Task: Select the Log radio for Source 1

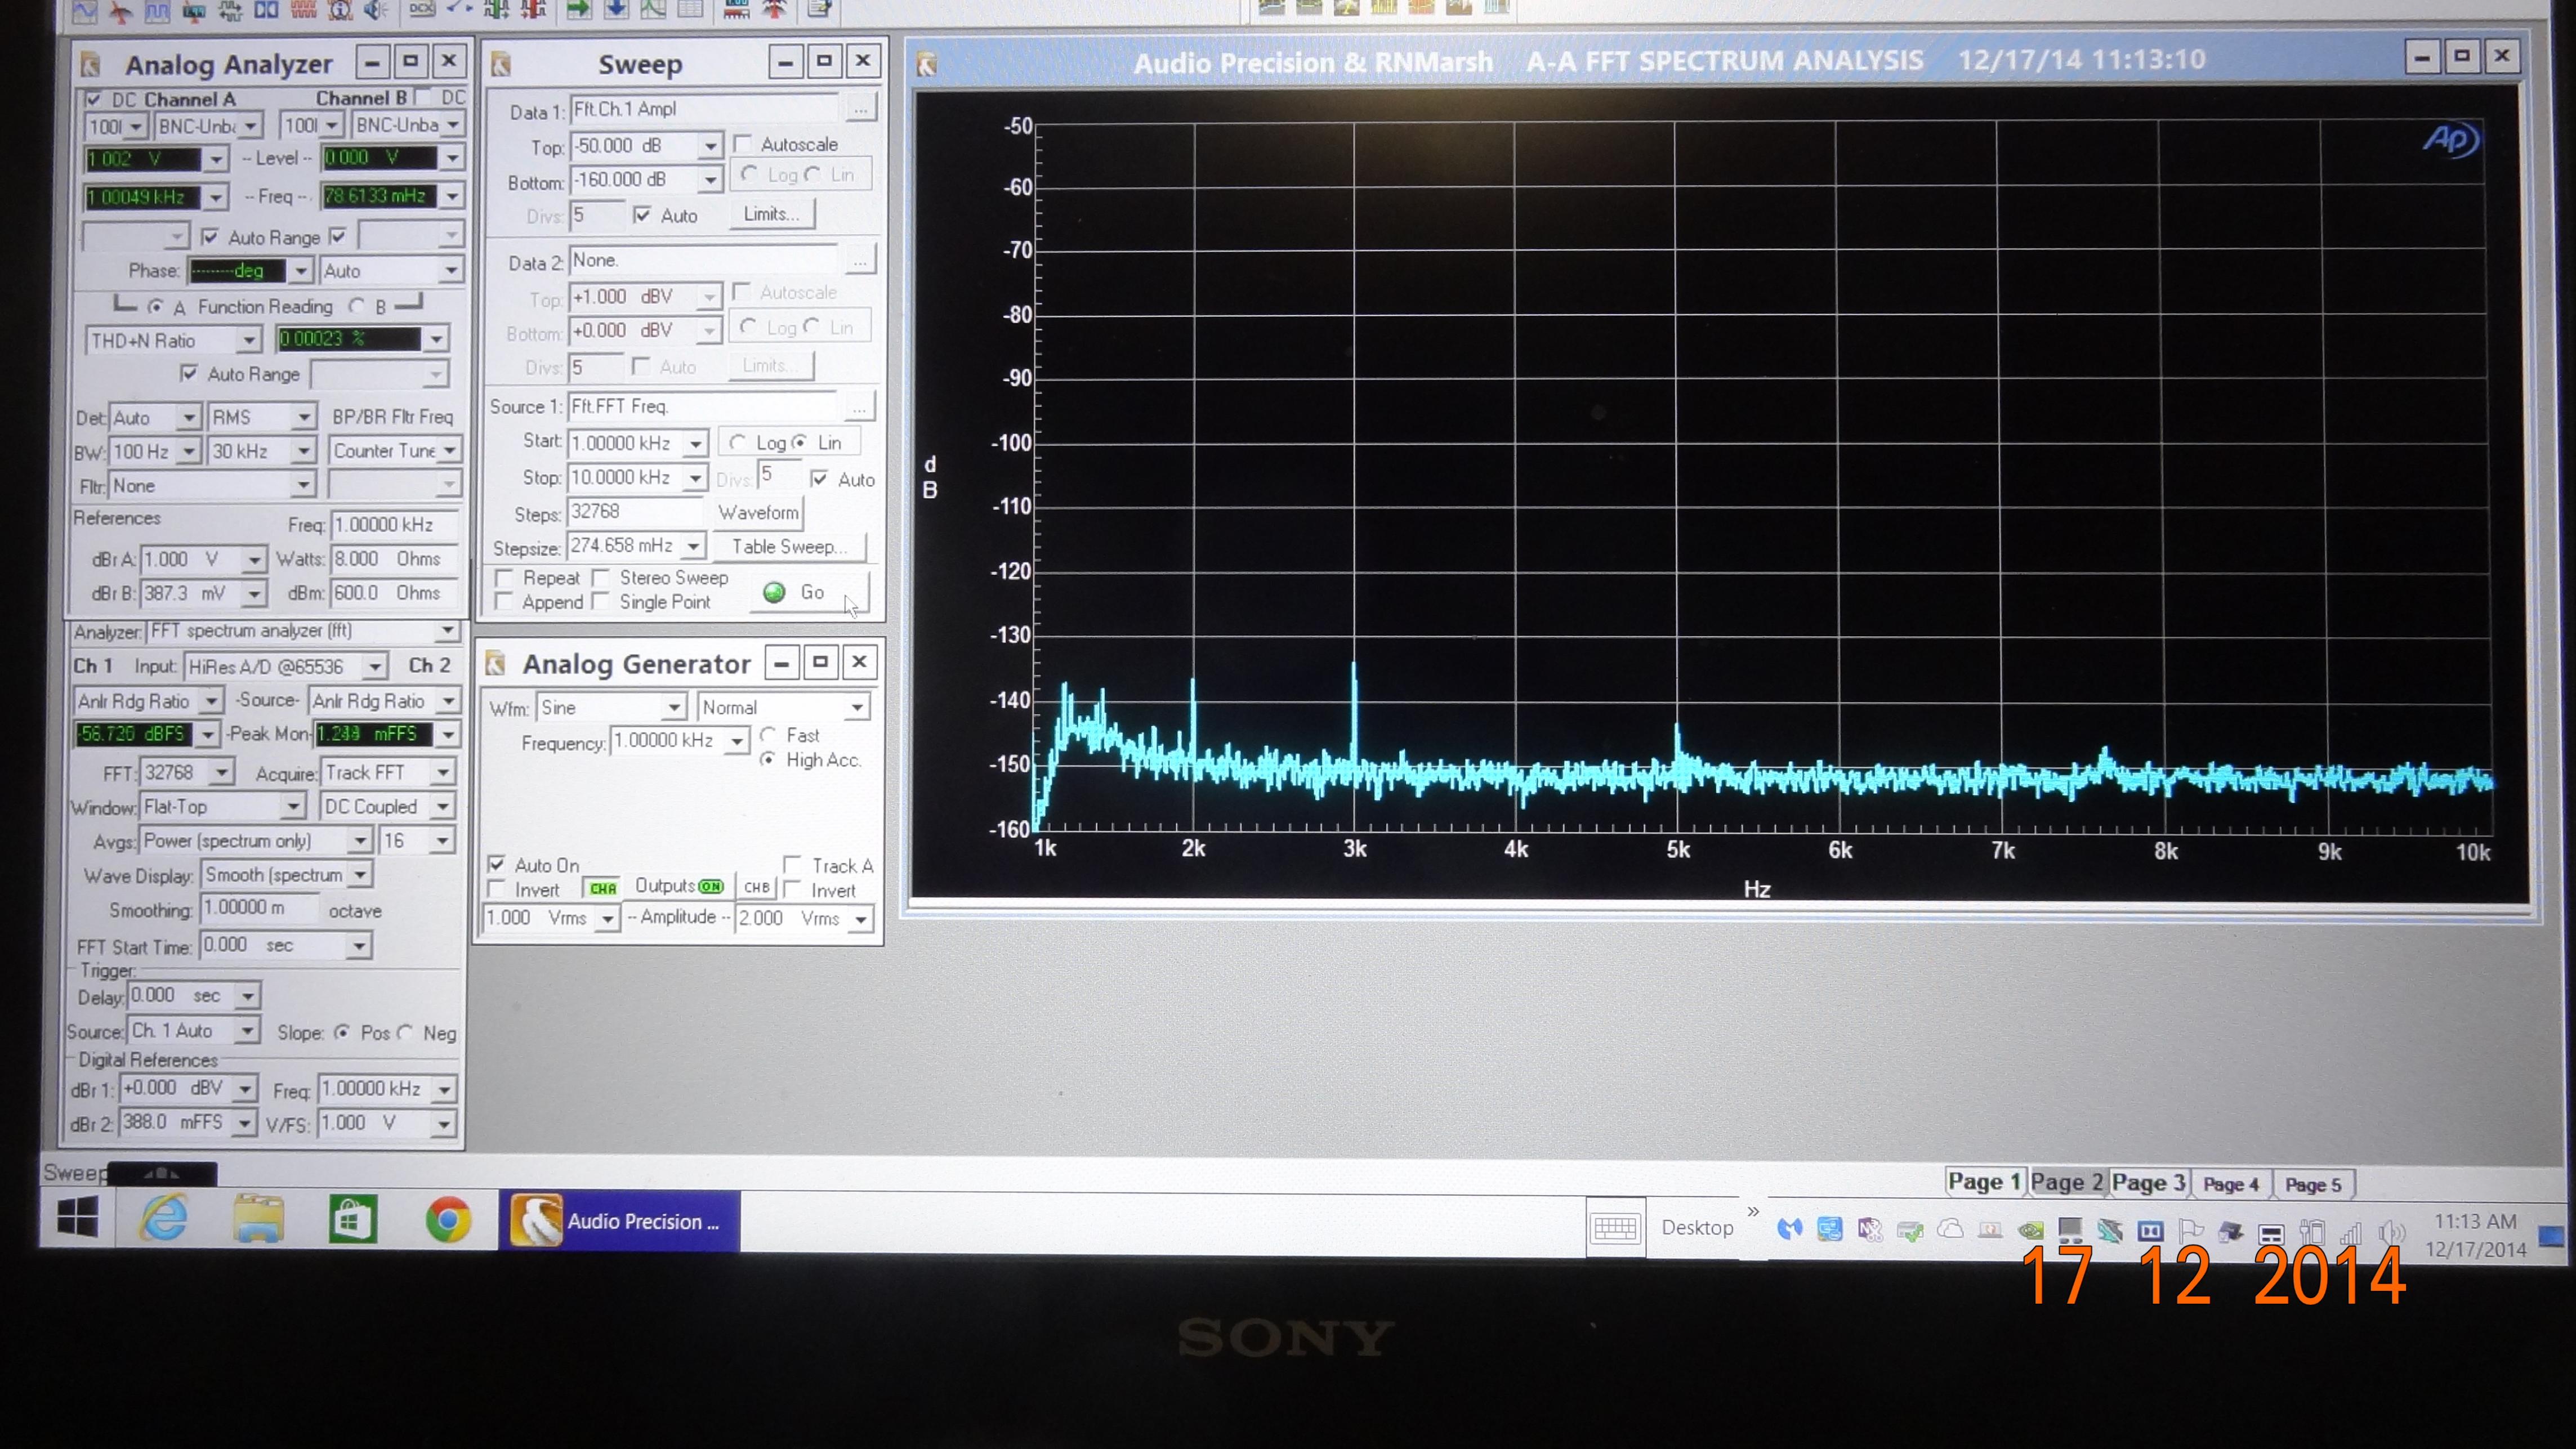Action: (x=738, y=442)
